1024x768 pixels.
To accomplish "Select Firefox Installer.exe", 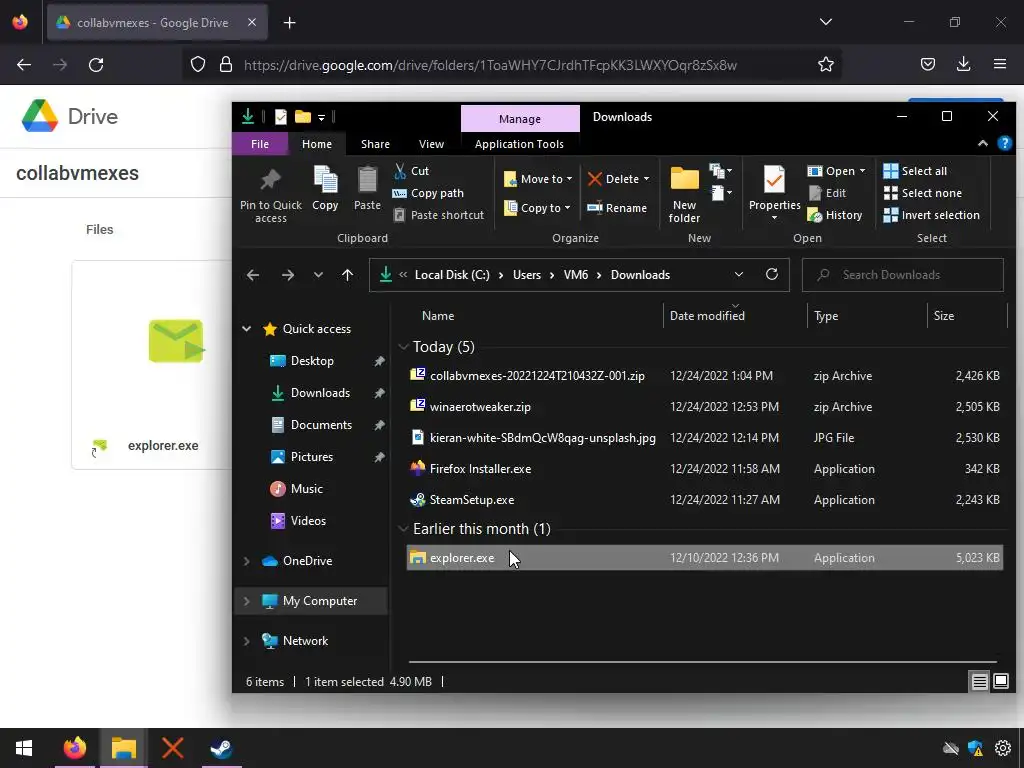I will pos(704,469).
